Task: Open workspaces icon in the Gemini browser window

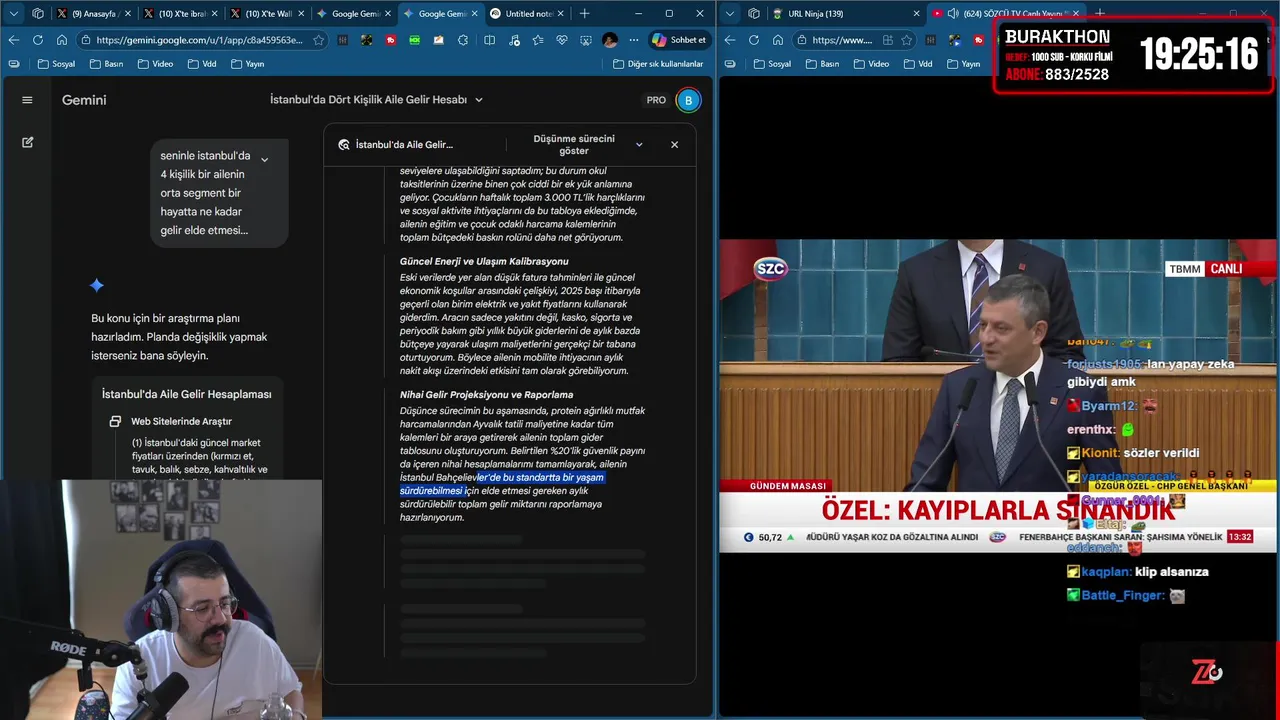Action: pos(38,13)
